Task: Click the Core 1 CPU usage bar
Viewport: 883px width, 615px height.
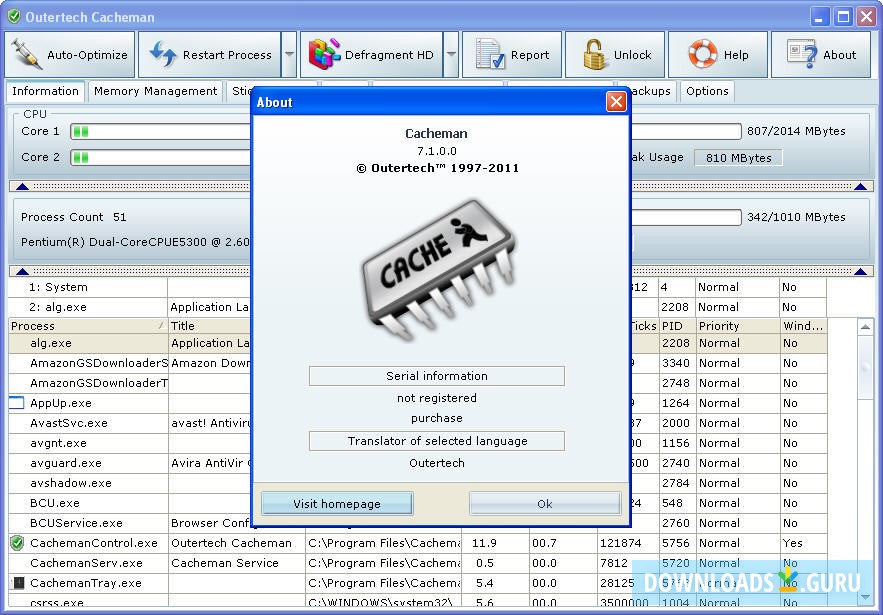Action: click(160, 132)
